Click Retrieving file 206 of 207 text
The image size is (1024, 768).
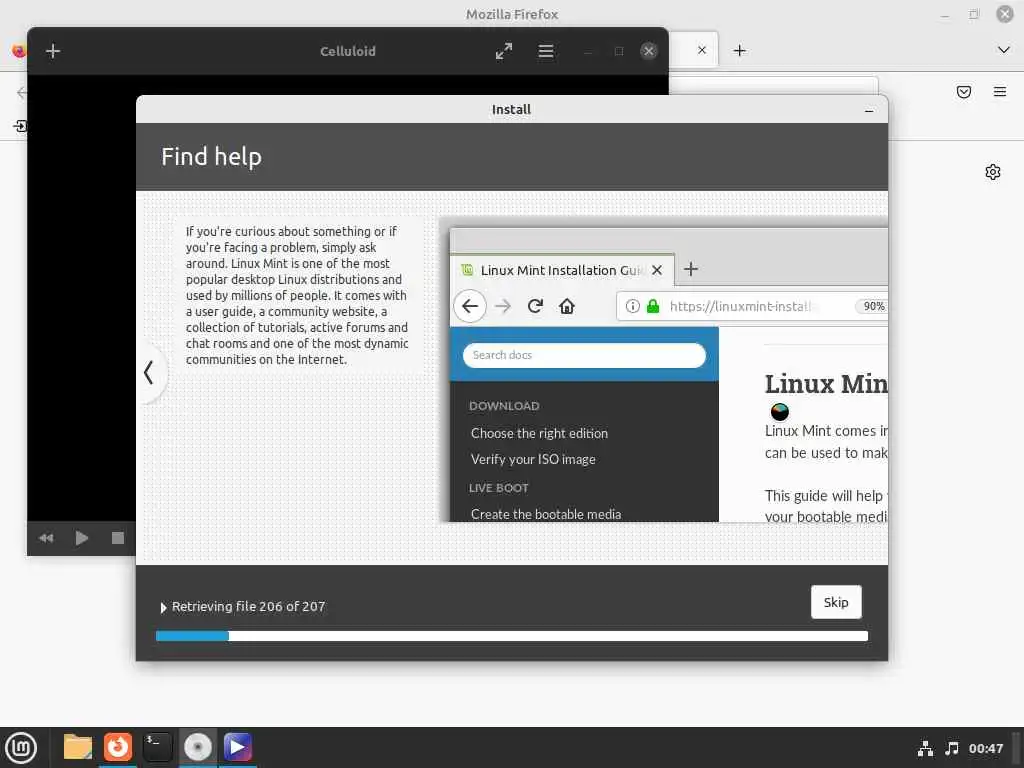(248, 607)
